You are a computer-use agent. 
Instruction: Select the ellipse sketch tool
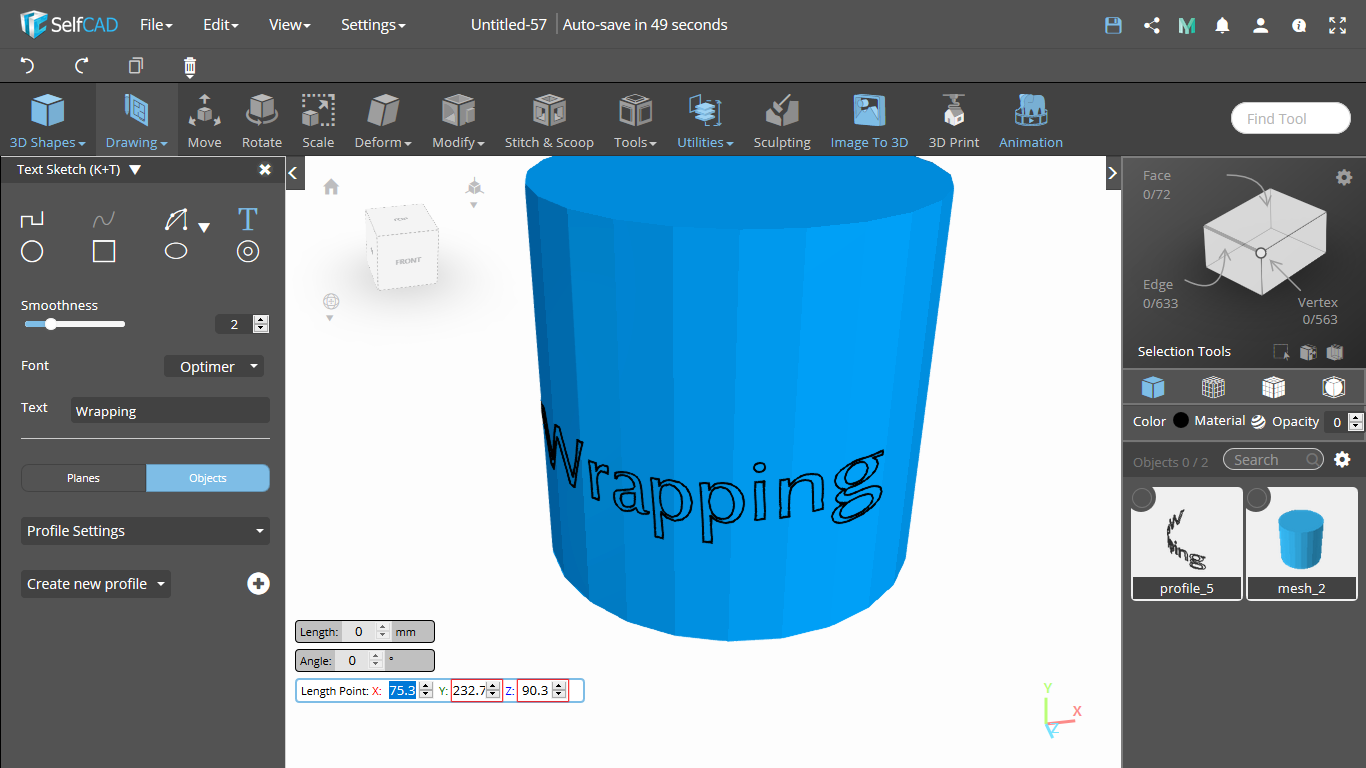coord(176,251)
